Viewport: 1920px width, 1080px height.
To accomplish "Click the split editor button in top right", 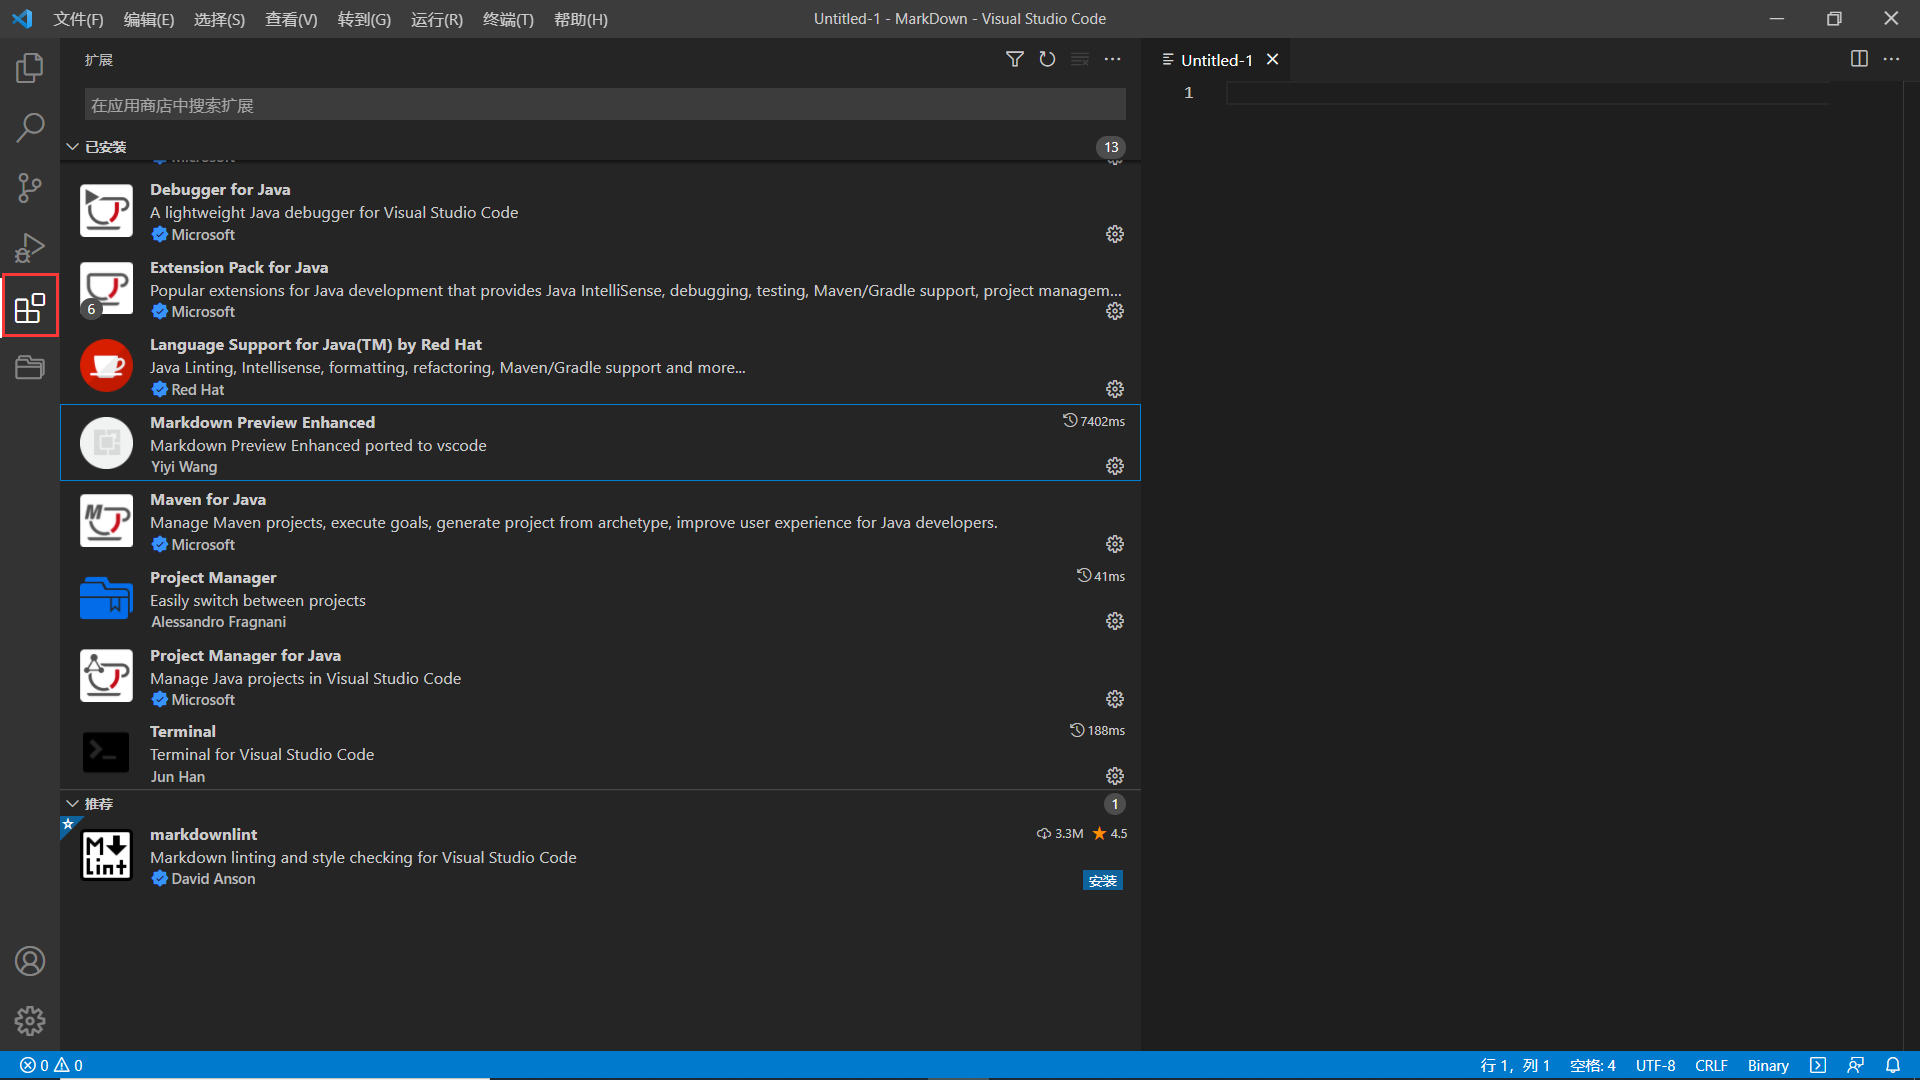I will [1859, 58].
